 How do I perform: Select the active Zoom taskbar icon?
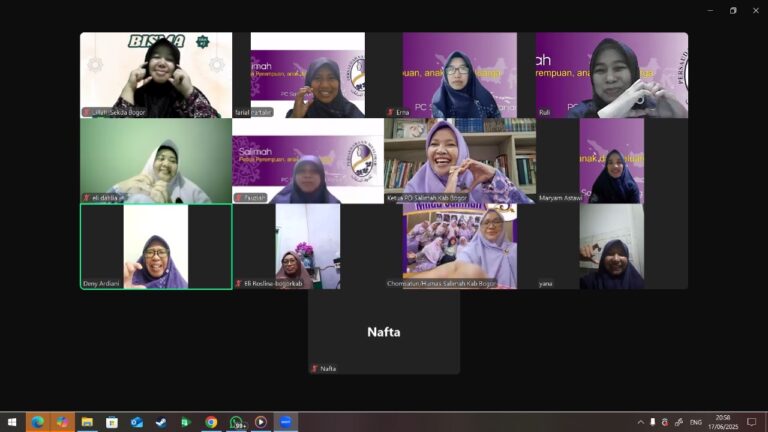tap(286, 422)
